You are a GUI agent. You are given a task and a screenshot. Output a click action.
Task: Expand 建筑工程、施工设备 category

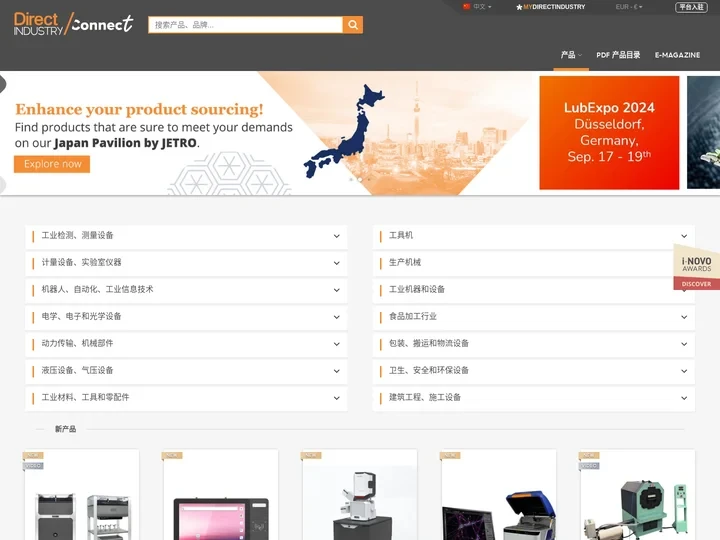click(534, 398)
